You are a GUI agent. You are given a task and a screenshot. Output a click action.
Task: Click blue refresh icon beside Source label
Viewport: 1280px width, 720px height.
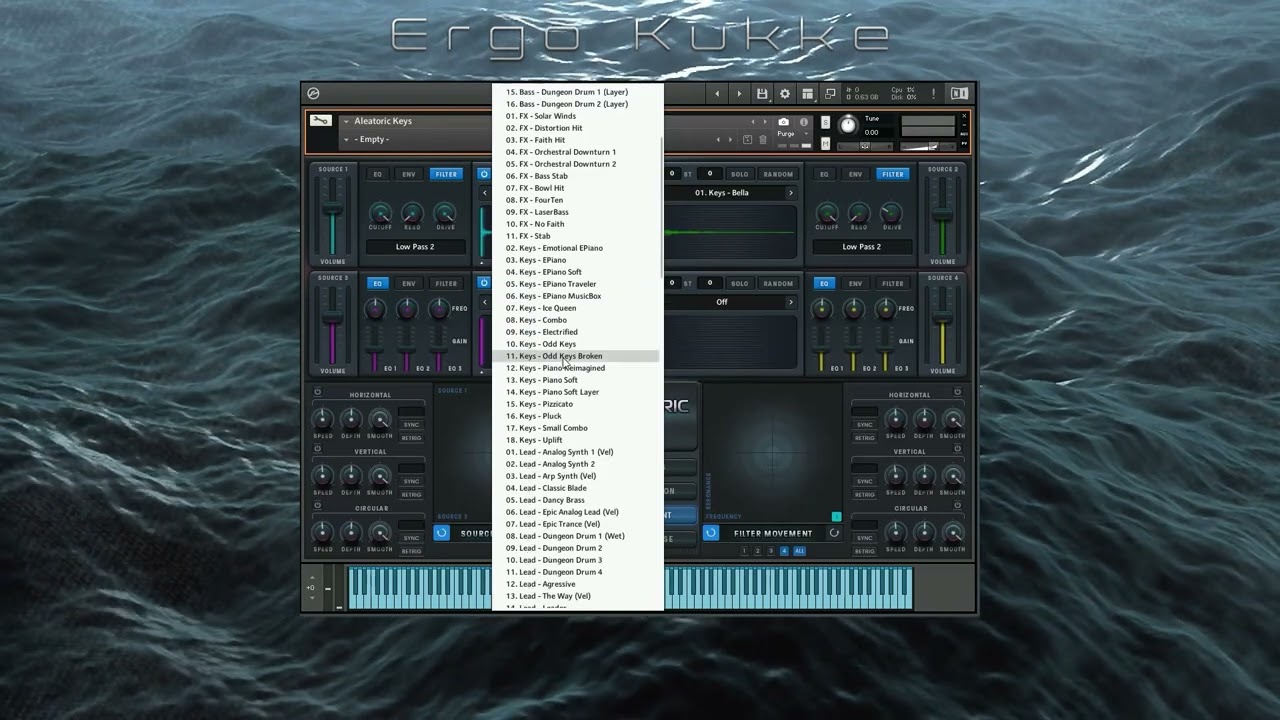point(441,533)
